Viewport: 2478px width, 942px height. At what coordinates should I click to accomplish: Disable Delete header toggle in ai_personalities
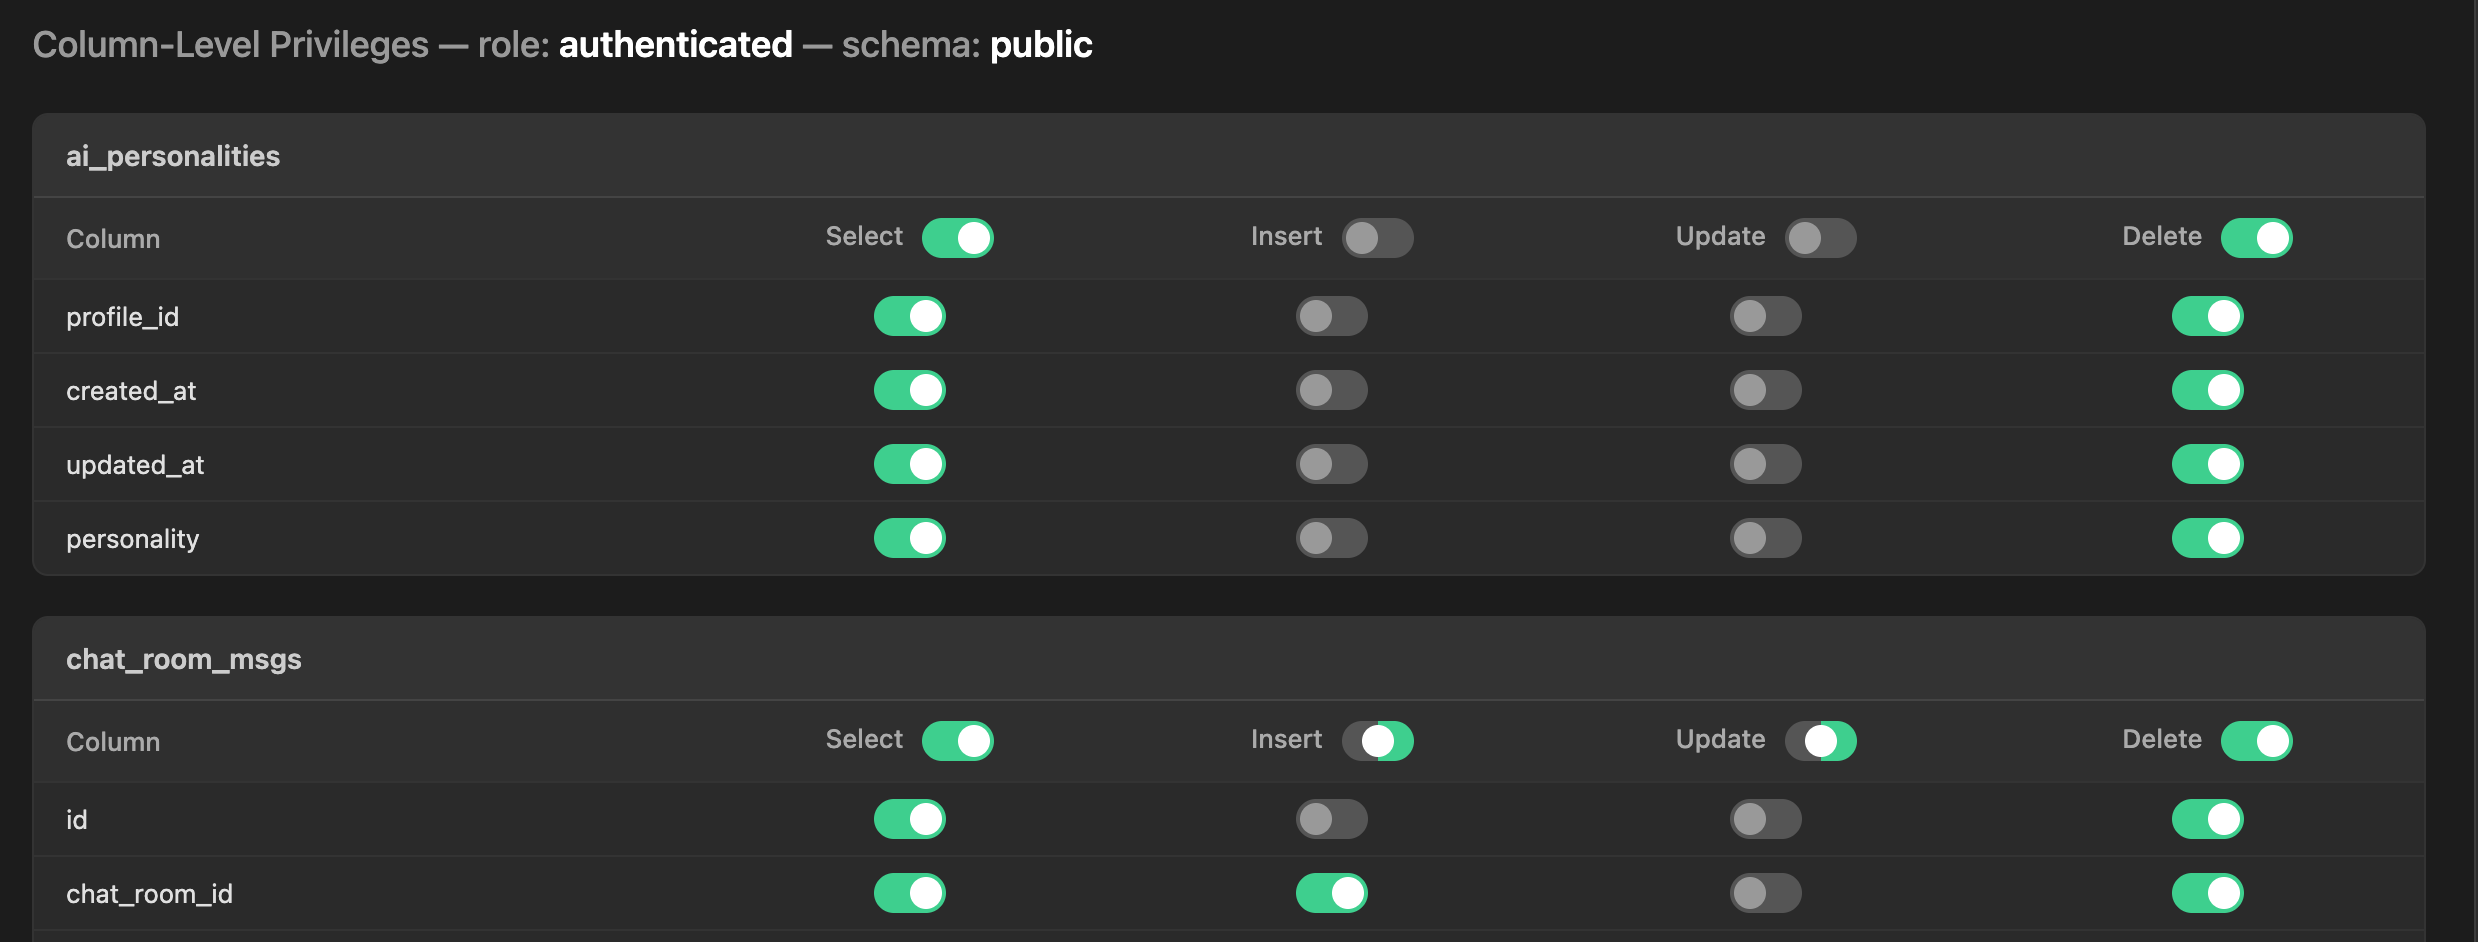tap(2256, 237)
